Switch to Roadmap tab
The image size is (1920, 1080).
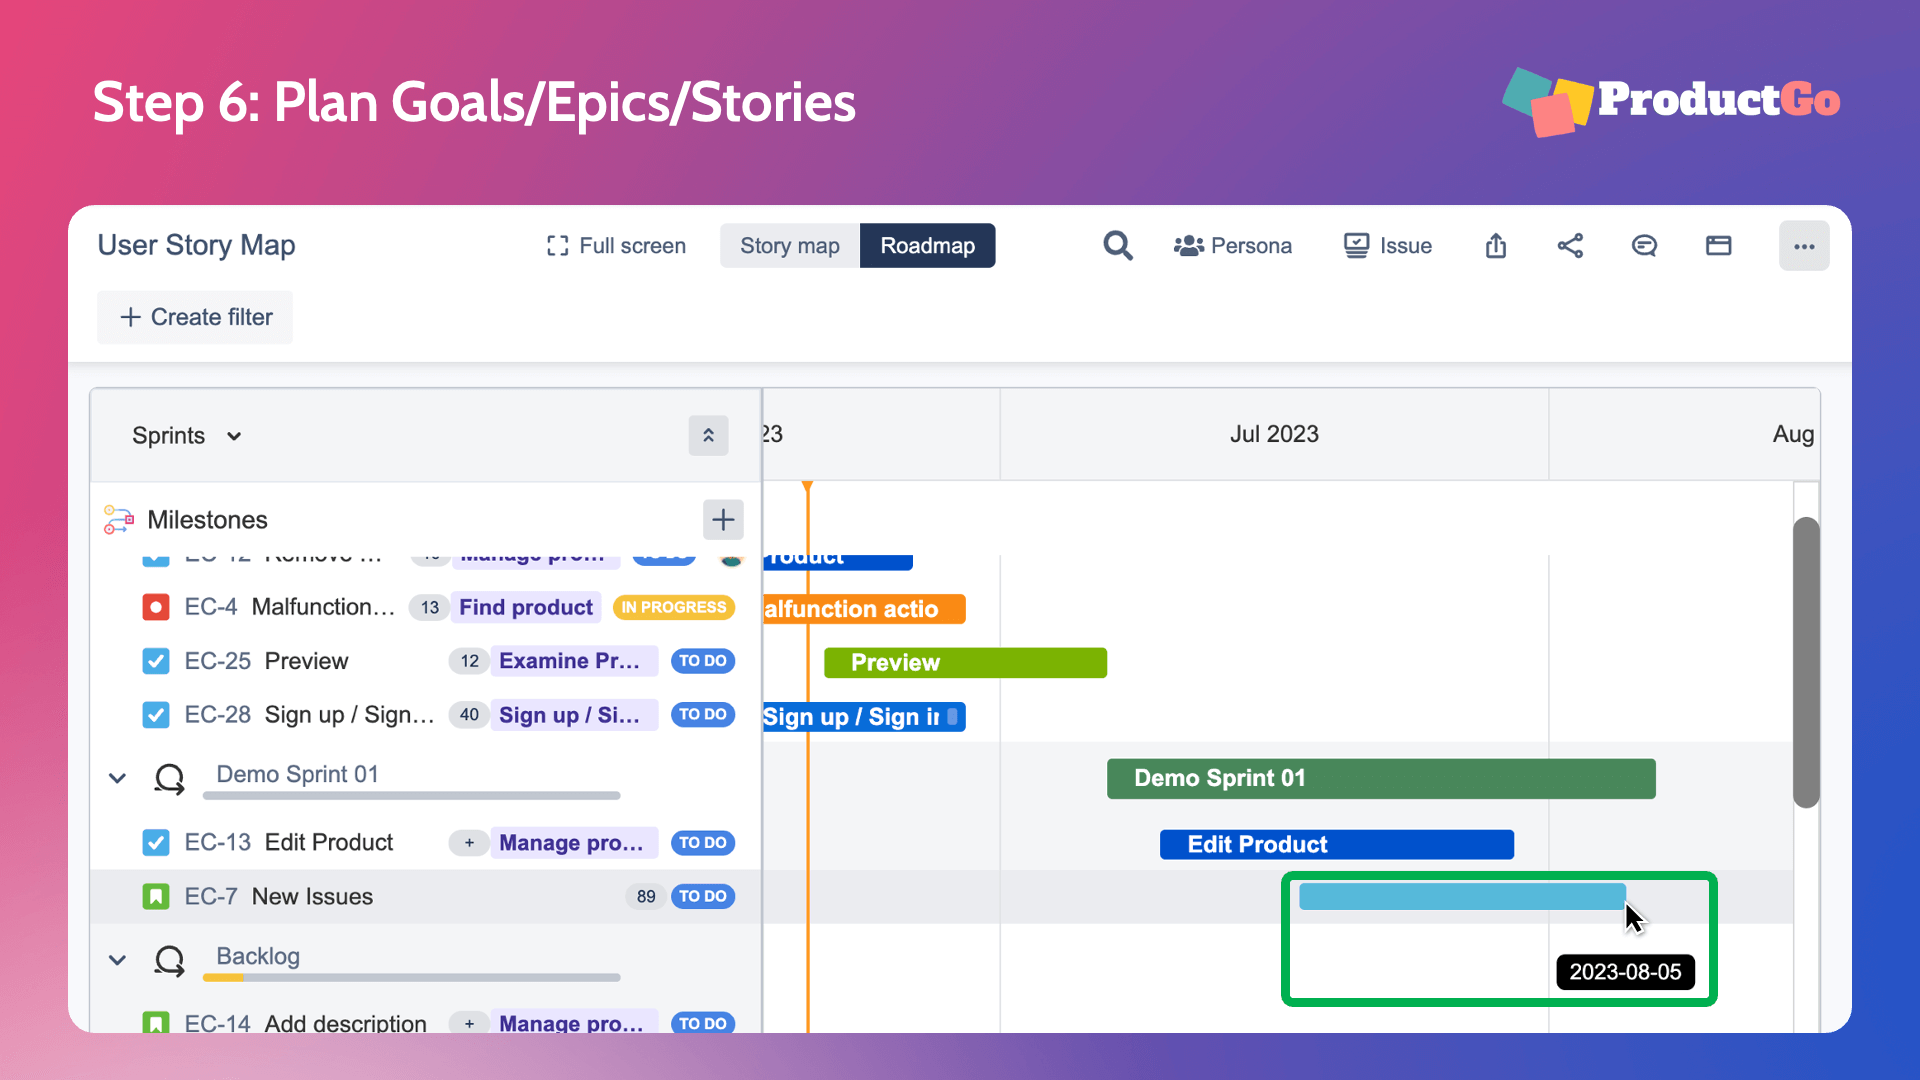tap(927, 246)
